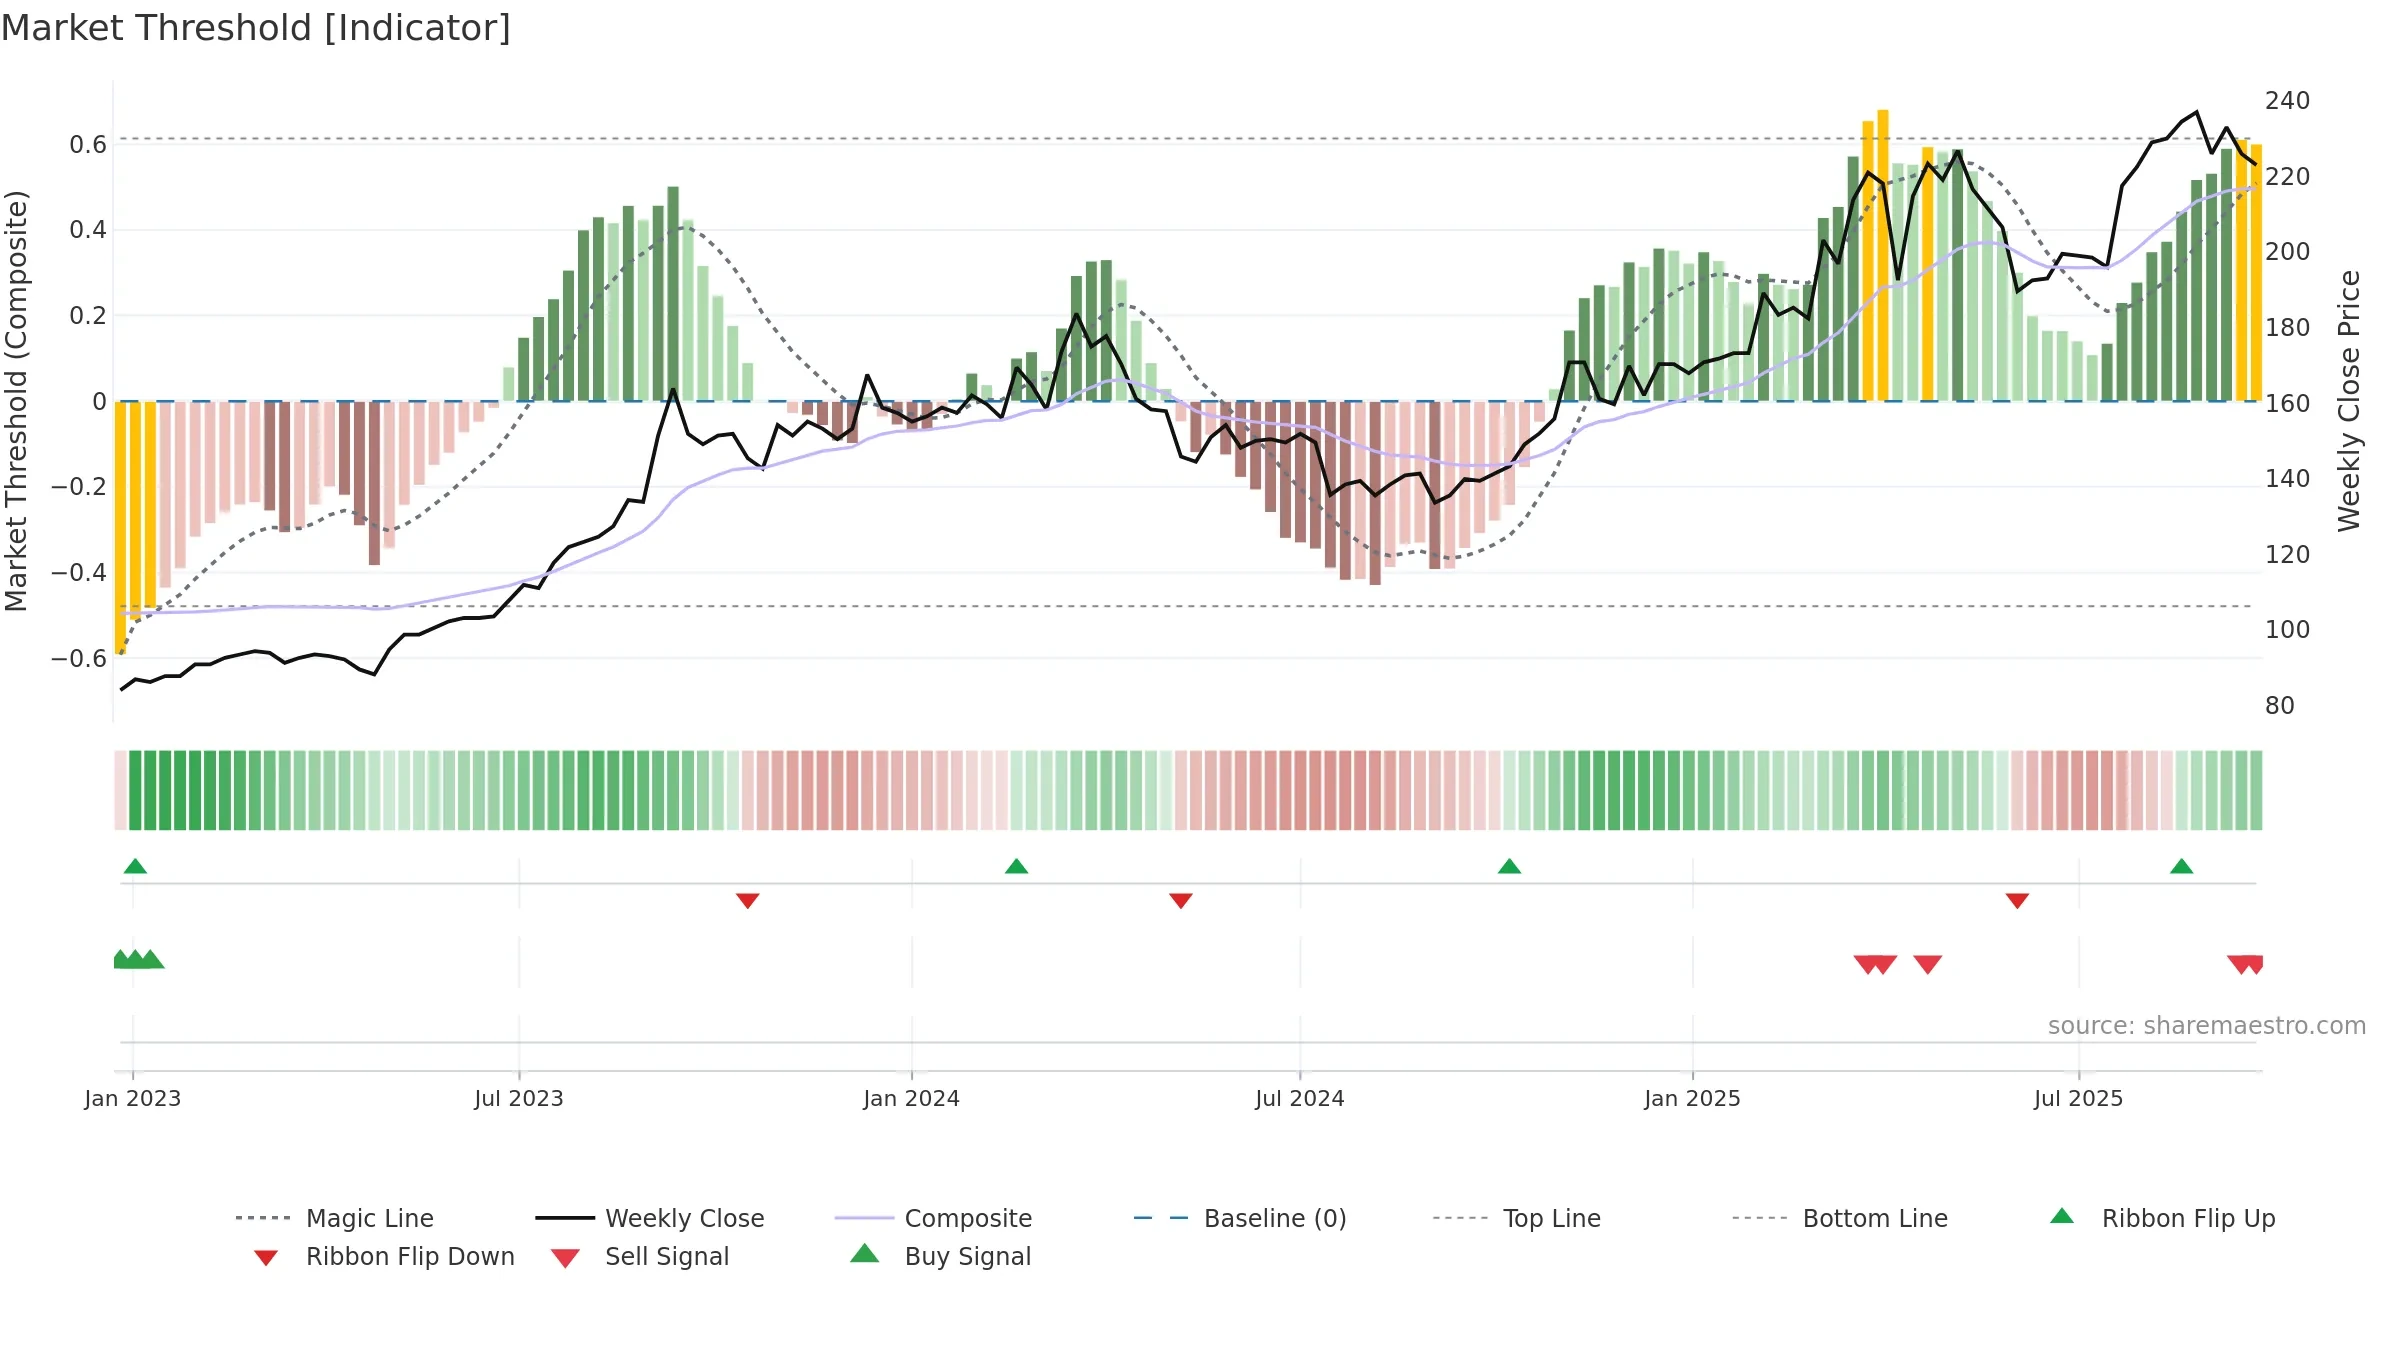Click the Market Threshold [Indicator] chart title
Image resolution: width=2400 pixels, height=1350 pixels.
point(256,28)
